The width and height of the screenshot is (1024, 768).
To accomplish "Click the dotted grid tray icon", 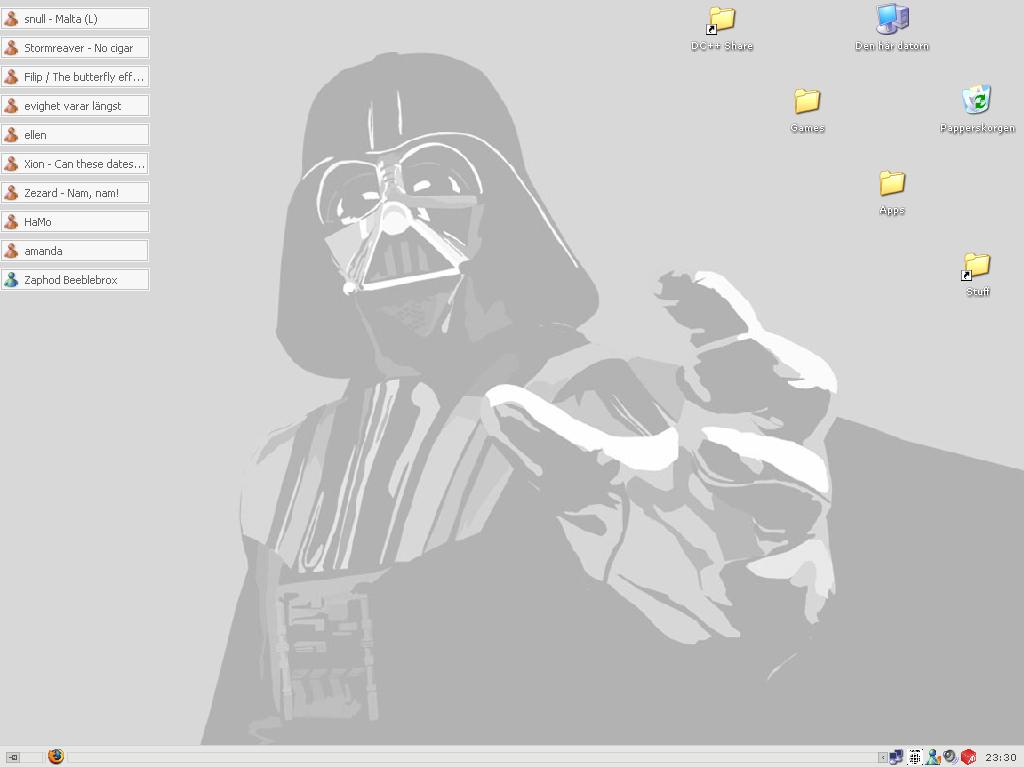I will [x=915, y=757].
